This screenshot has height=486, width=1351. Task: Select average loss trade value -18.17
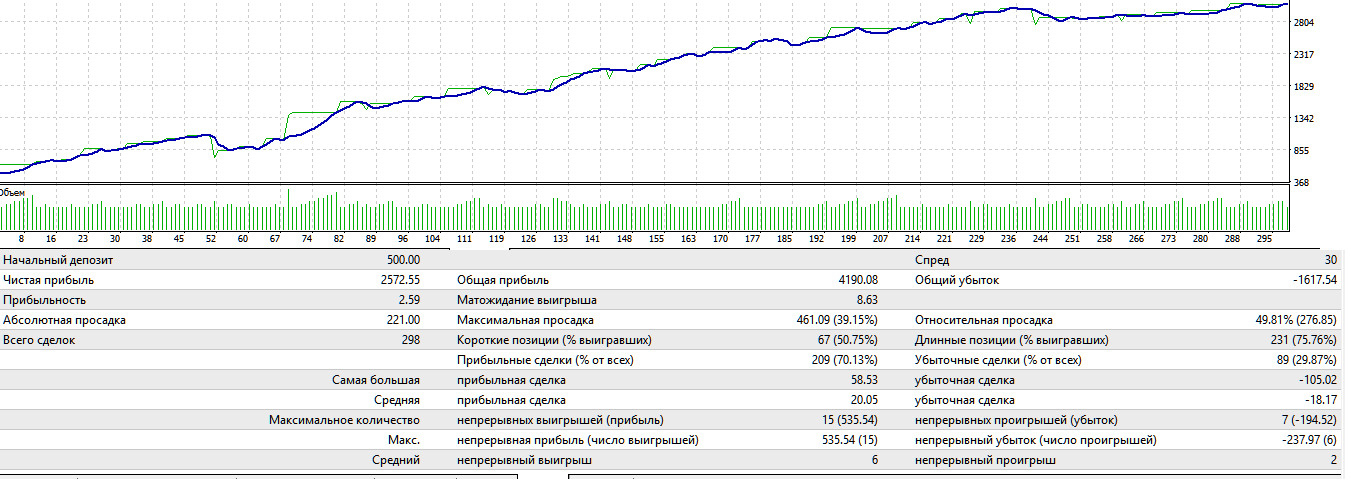click(x=1319, y=400)
